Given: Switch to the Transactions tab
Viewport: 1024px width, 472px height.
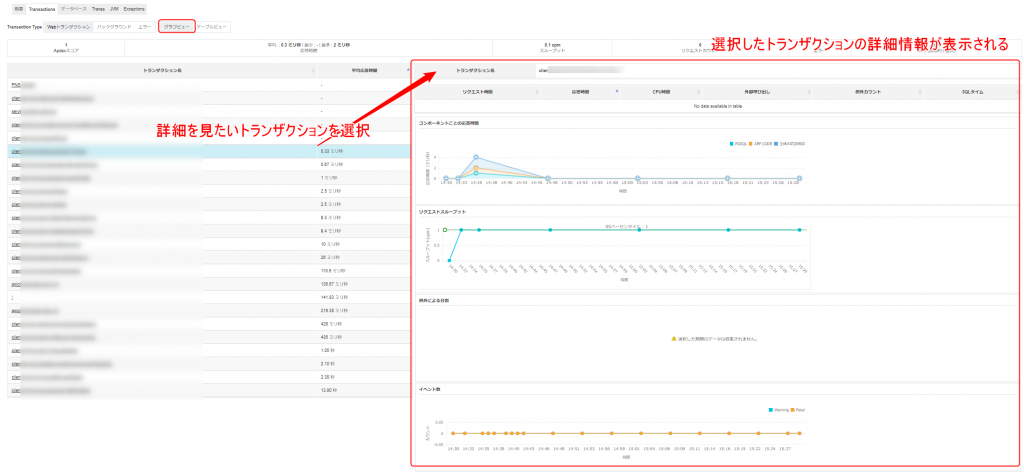Looking at the screenshot, I should (x=41, y=8).
